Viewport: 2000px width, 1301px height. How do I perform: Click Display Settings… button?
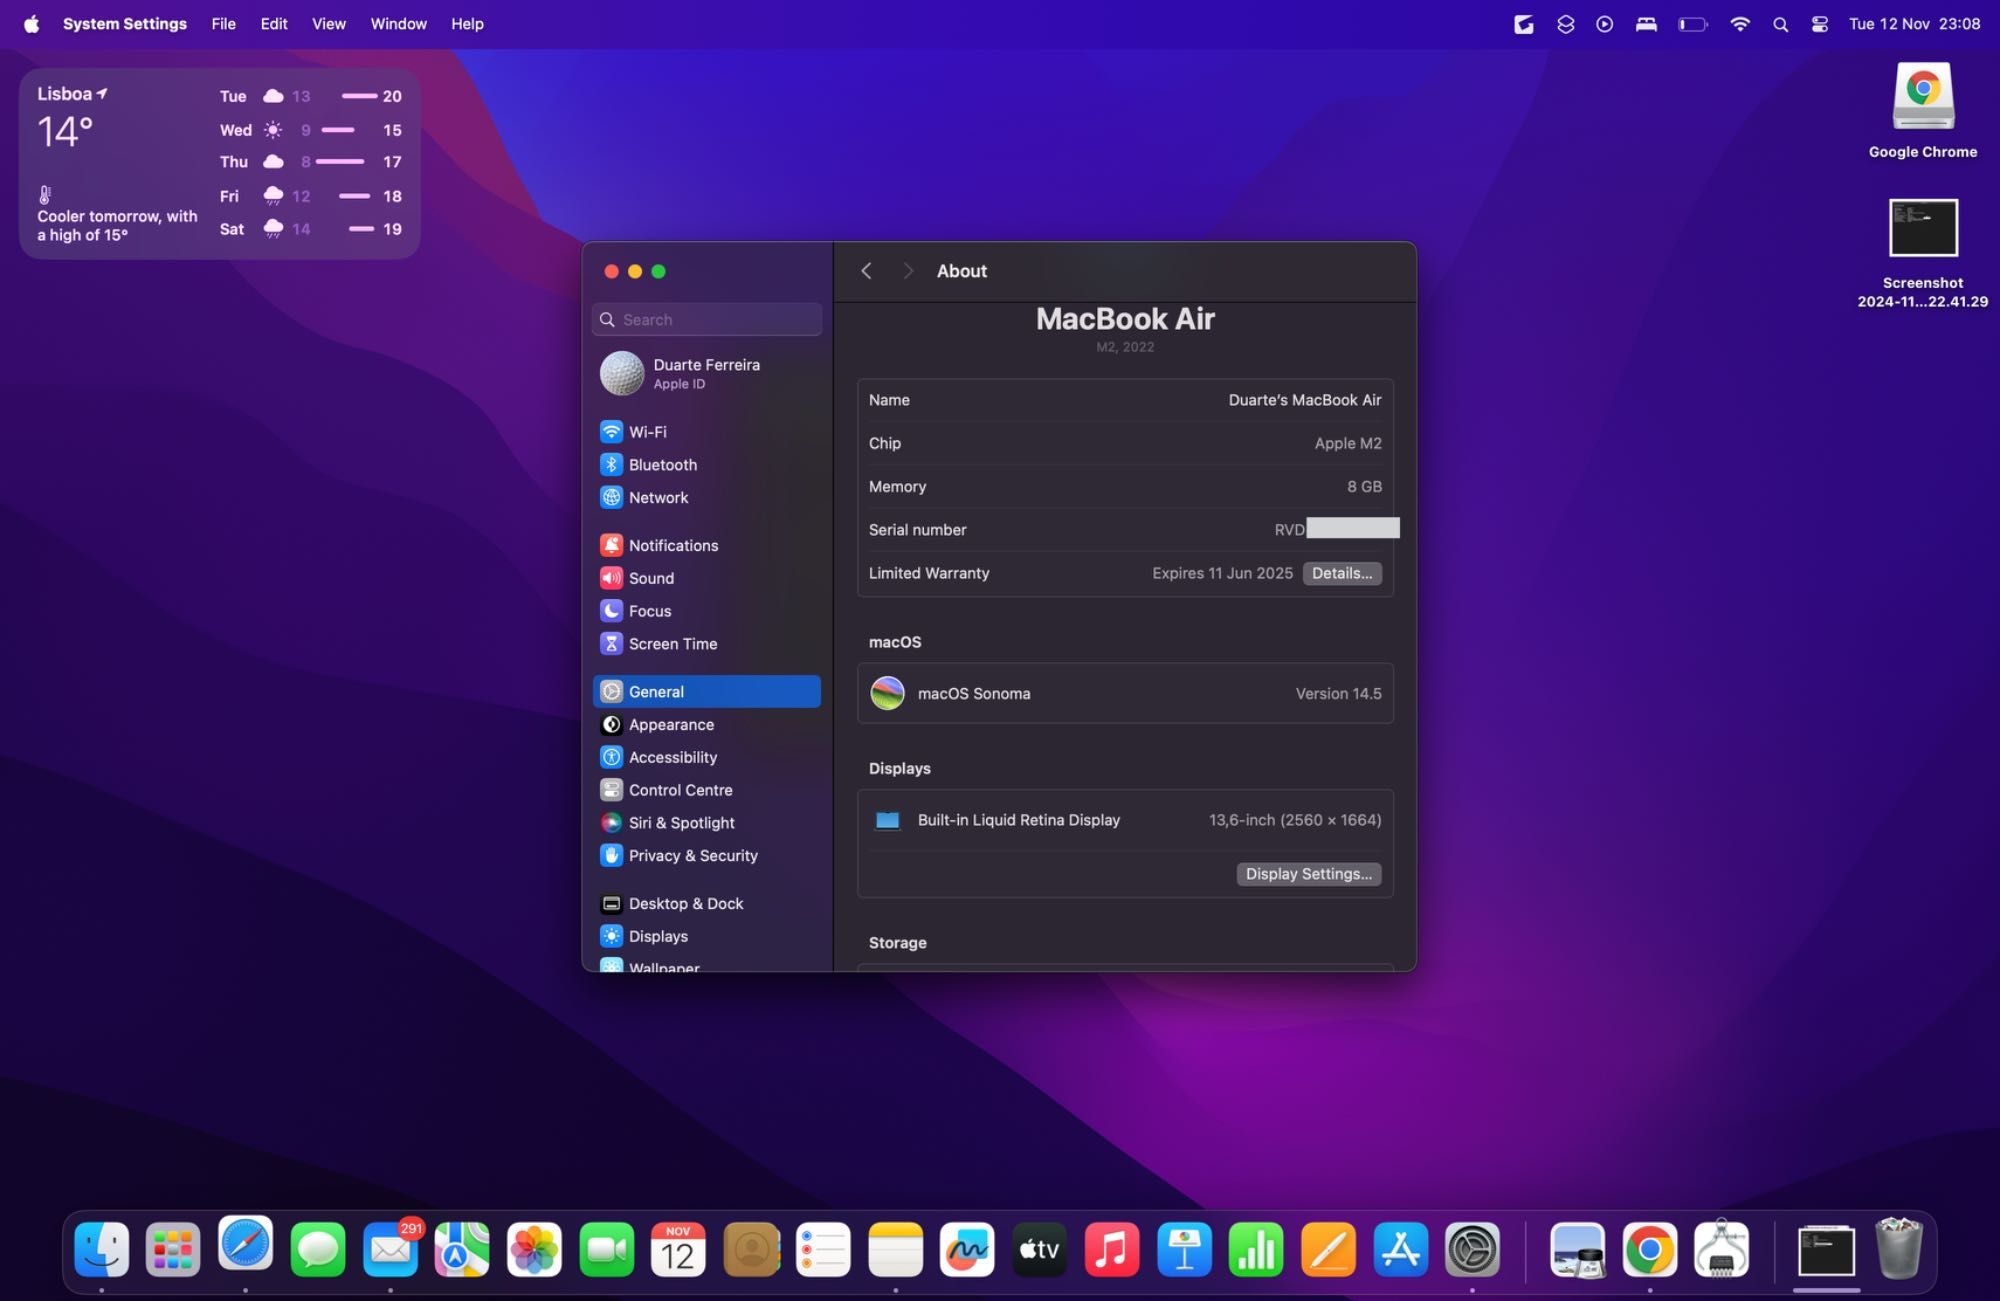click(x=1308, y=874)
